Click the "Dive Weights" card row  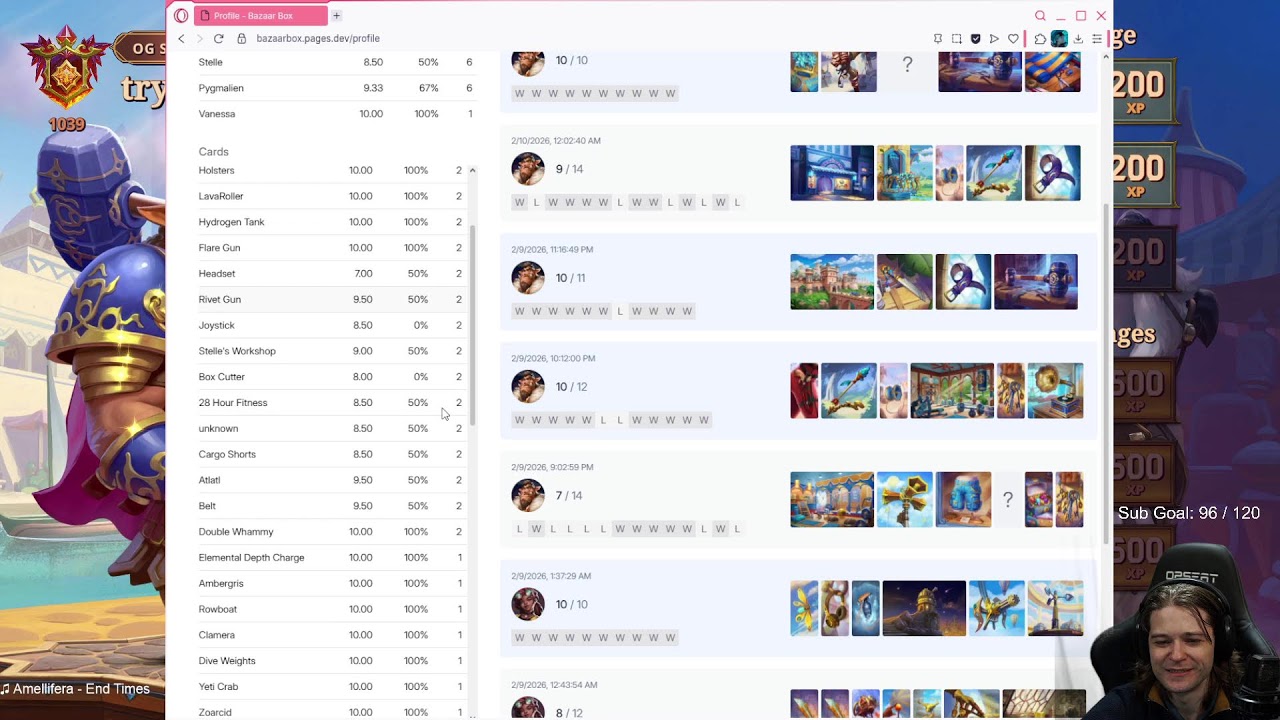(331, 661)
